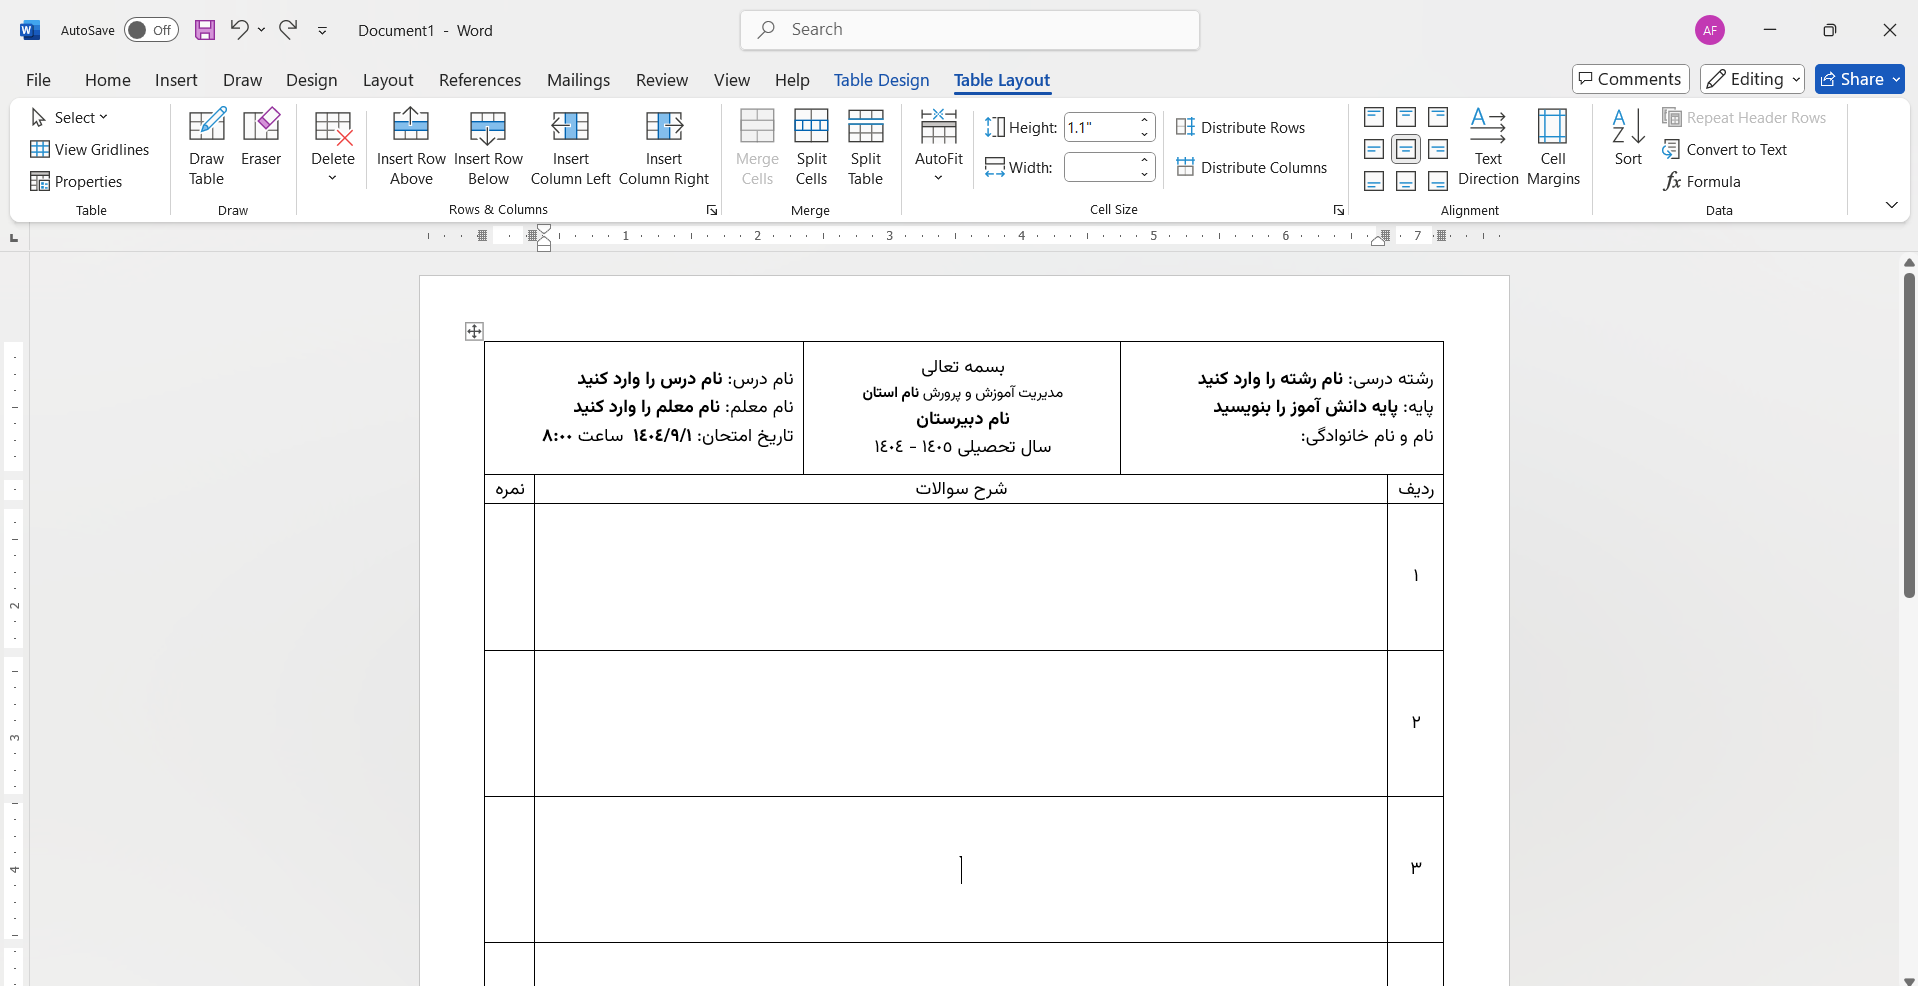Open the Comments pane

[x=1630, y=79]
